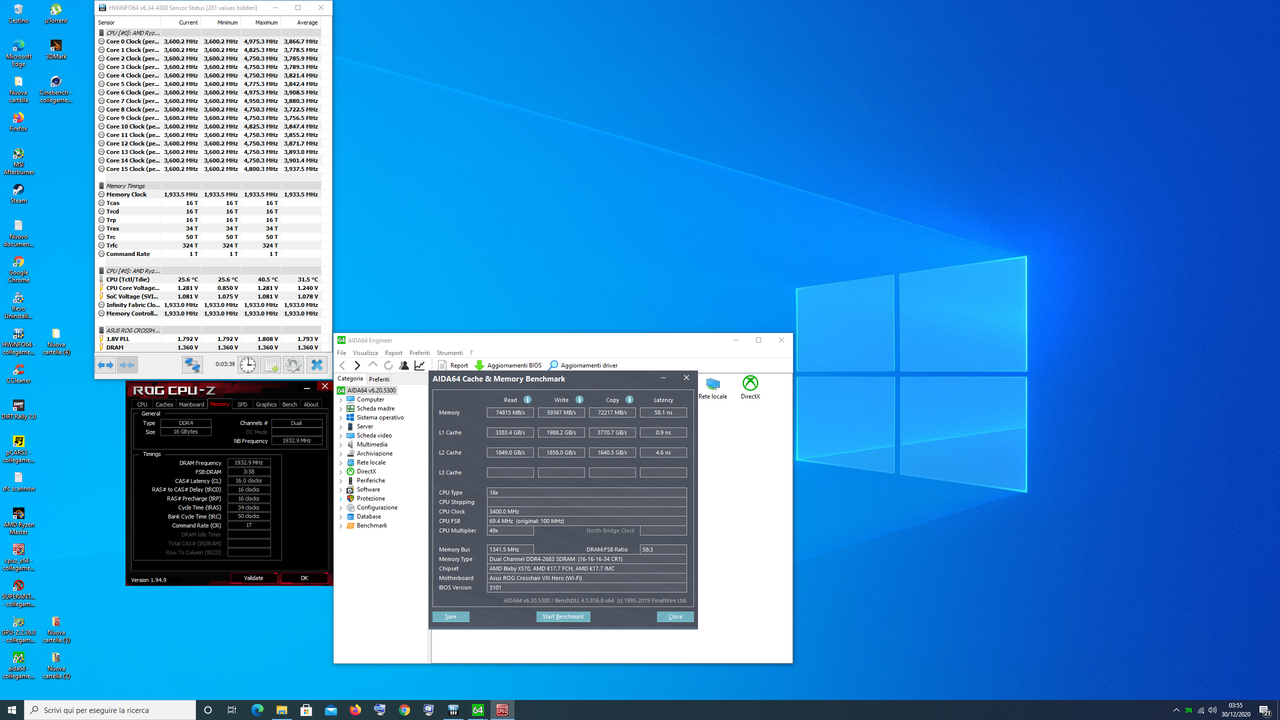Click the HWiNFO remote monitoring network icon

(193, 365)
